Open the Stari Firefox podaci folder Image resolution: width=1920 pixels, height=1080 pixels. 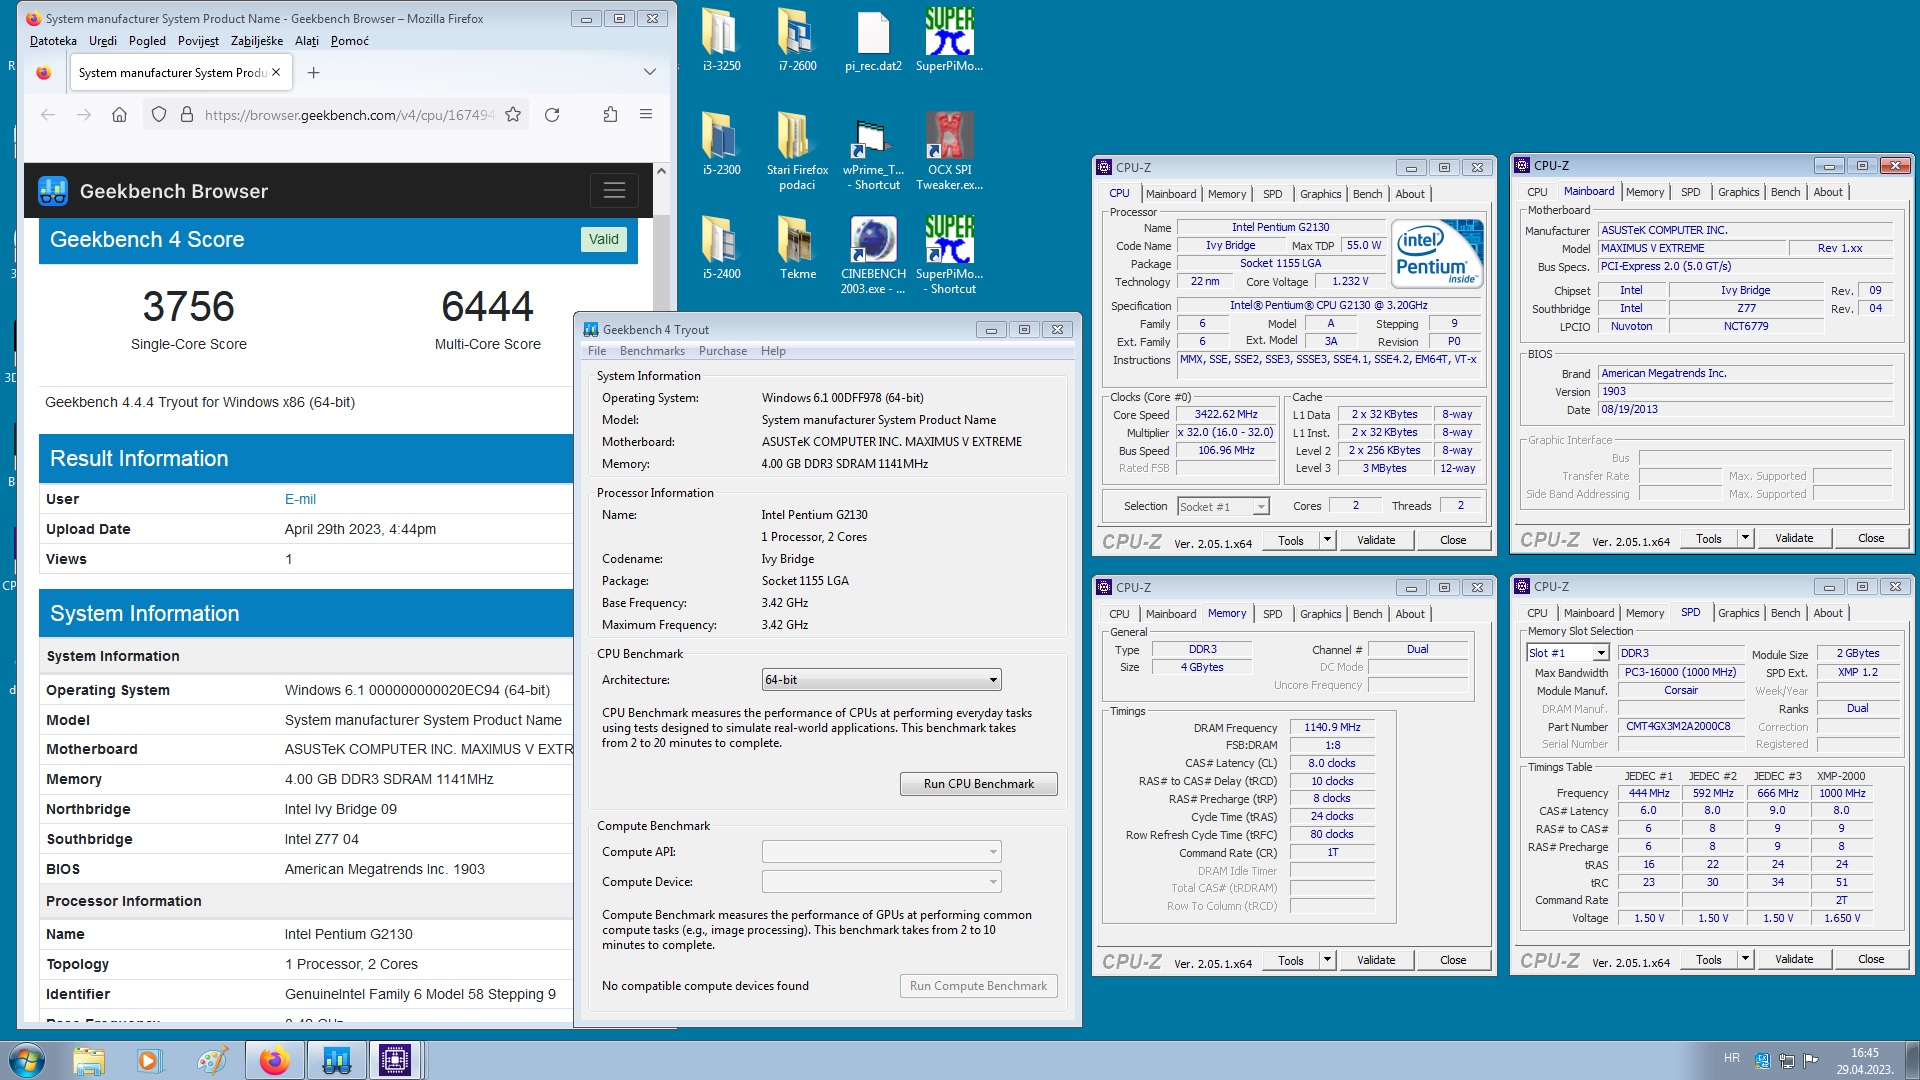click(797, 150)
